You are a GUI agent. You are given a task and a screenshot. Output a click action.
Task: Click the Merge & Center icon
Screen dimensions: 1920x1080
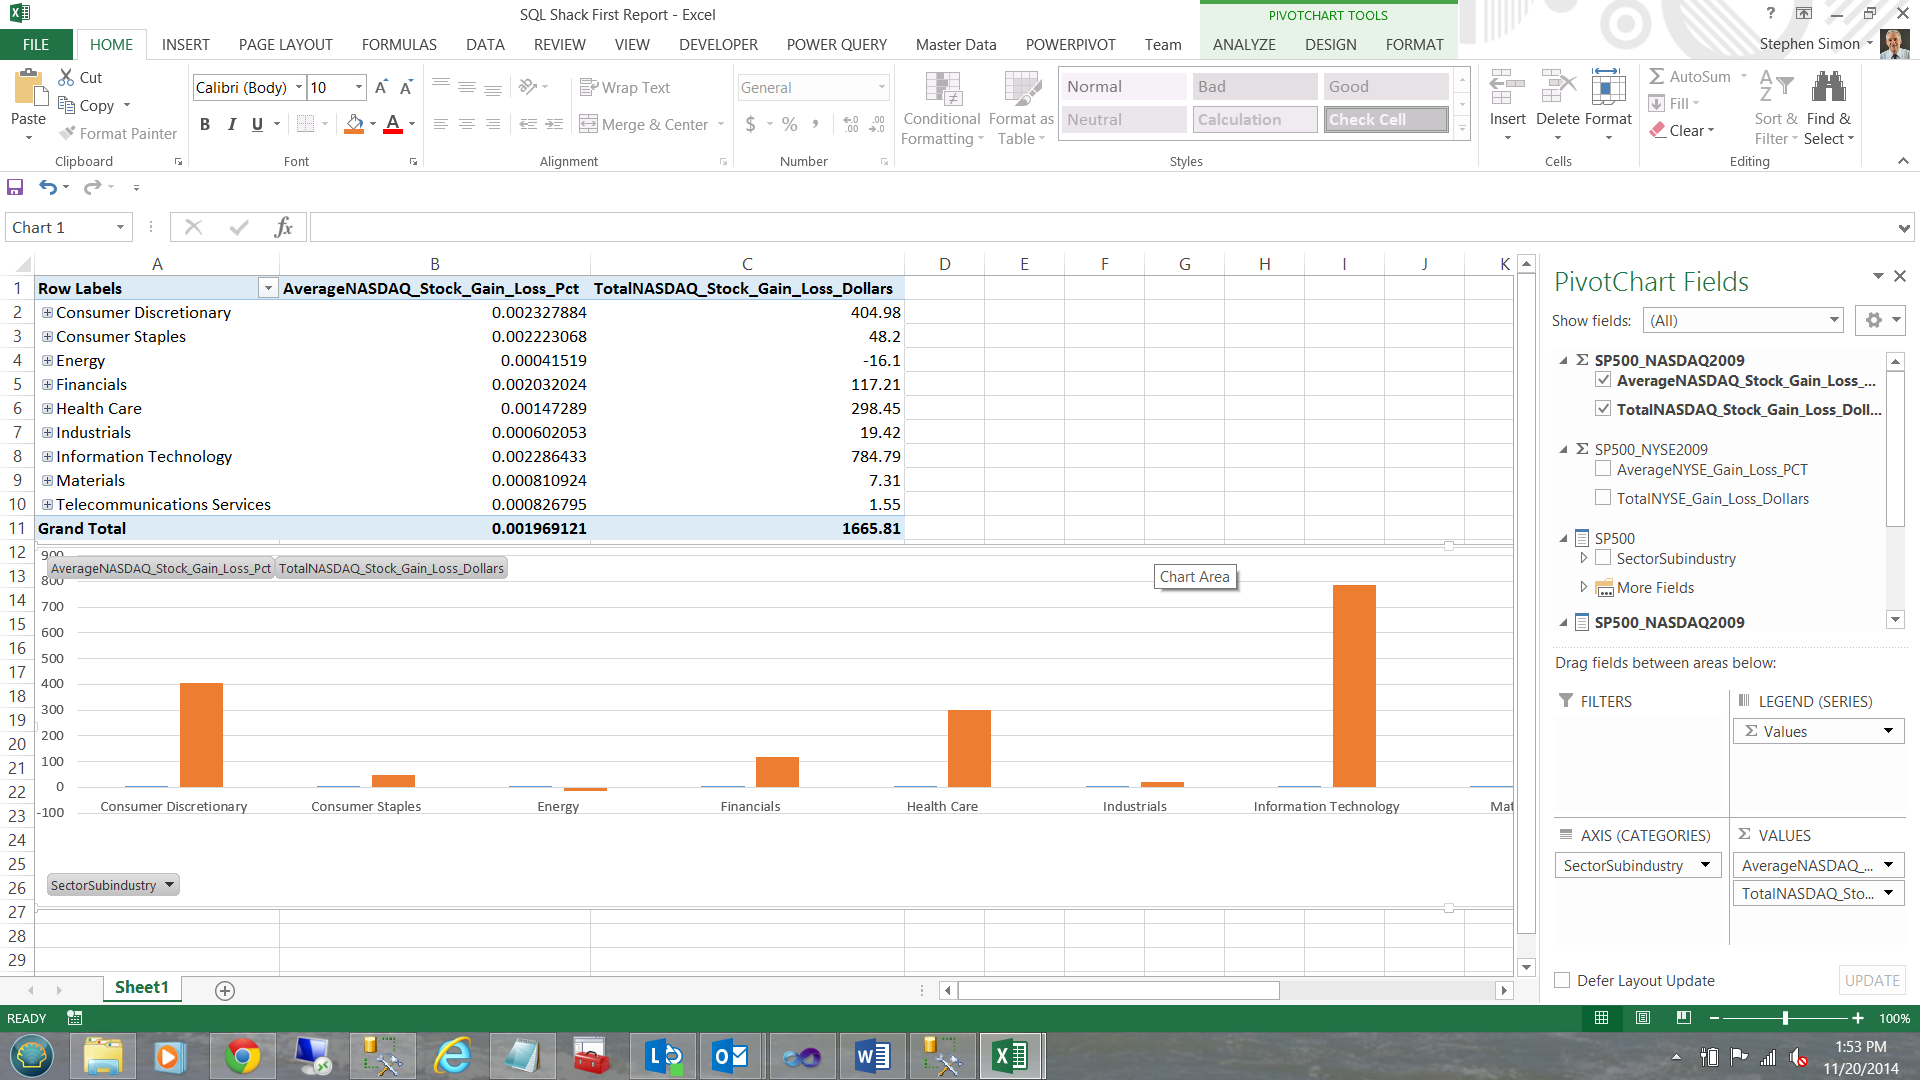[589, 124]
